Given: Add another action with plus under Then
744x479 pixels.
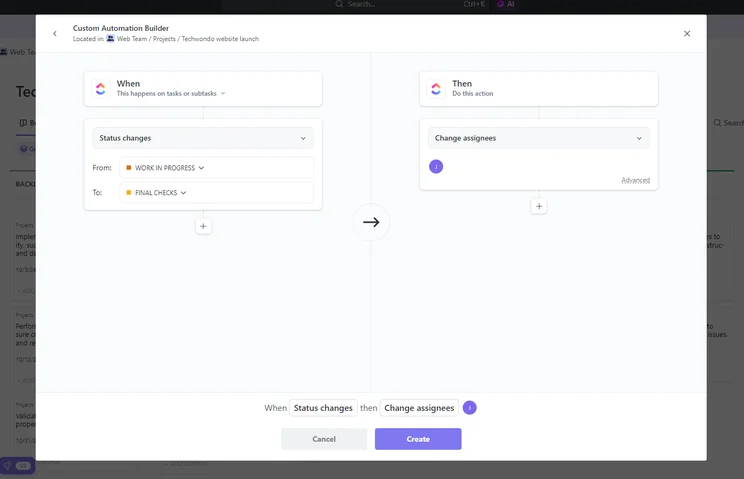Looking at the screenshot, I should click(x=539, y=206).
